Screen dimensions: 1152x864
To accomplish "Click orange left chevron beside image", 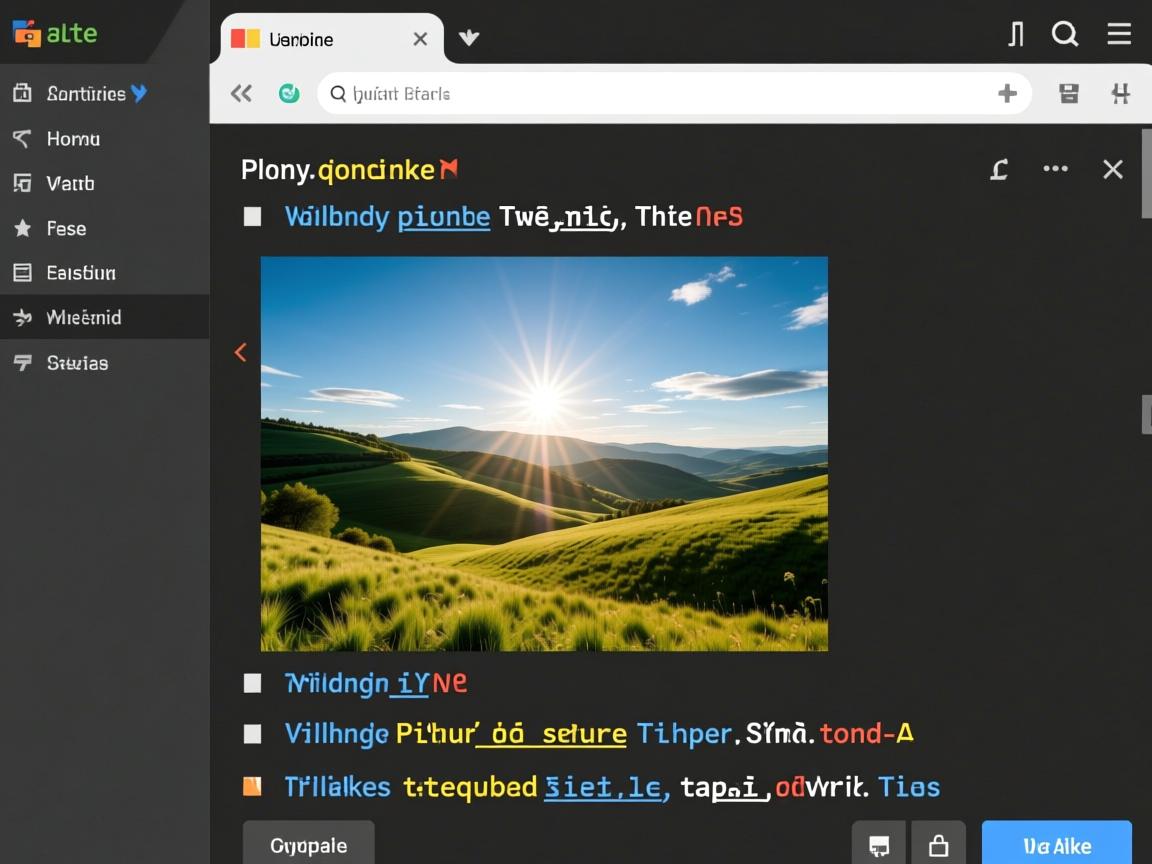I will (x=240, y=352).
